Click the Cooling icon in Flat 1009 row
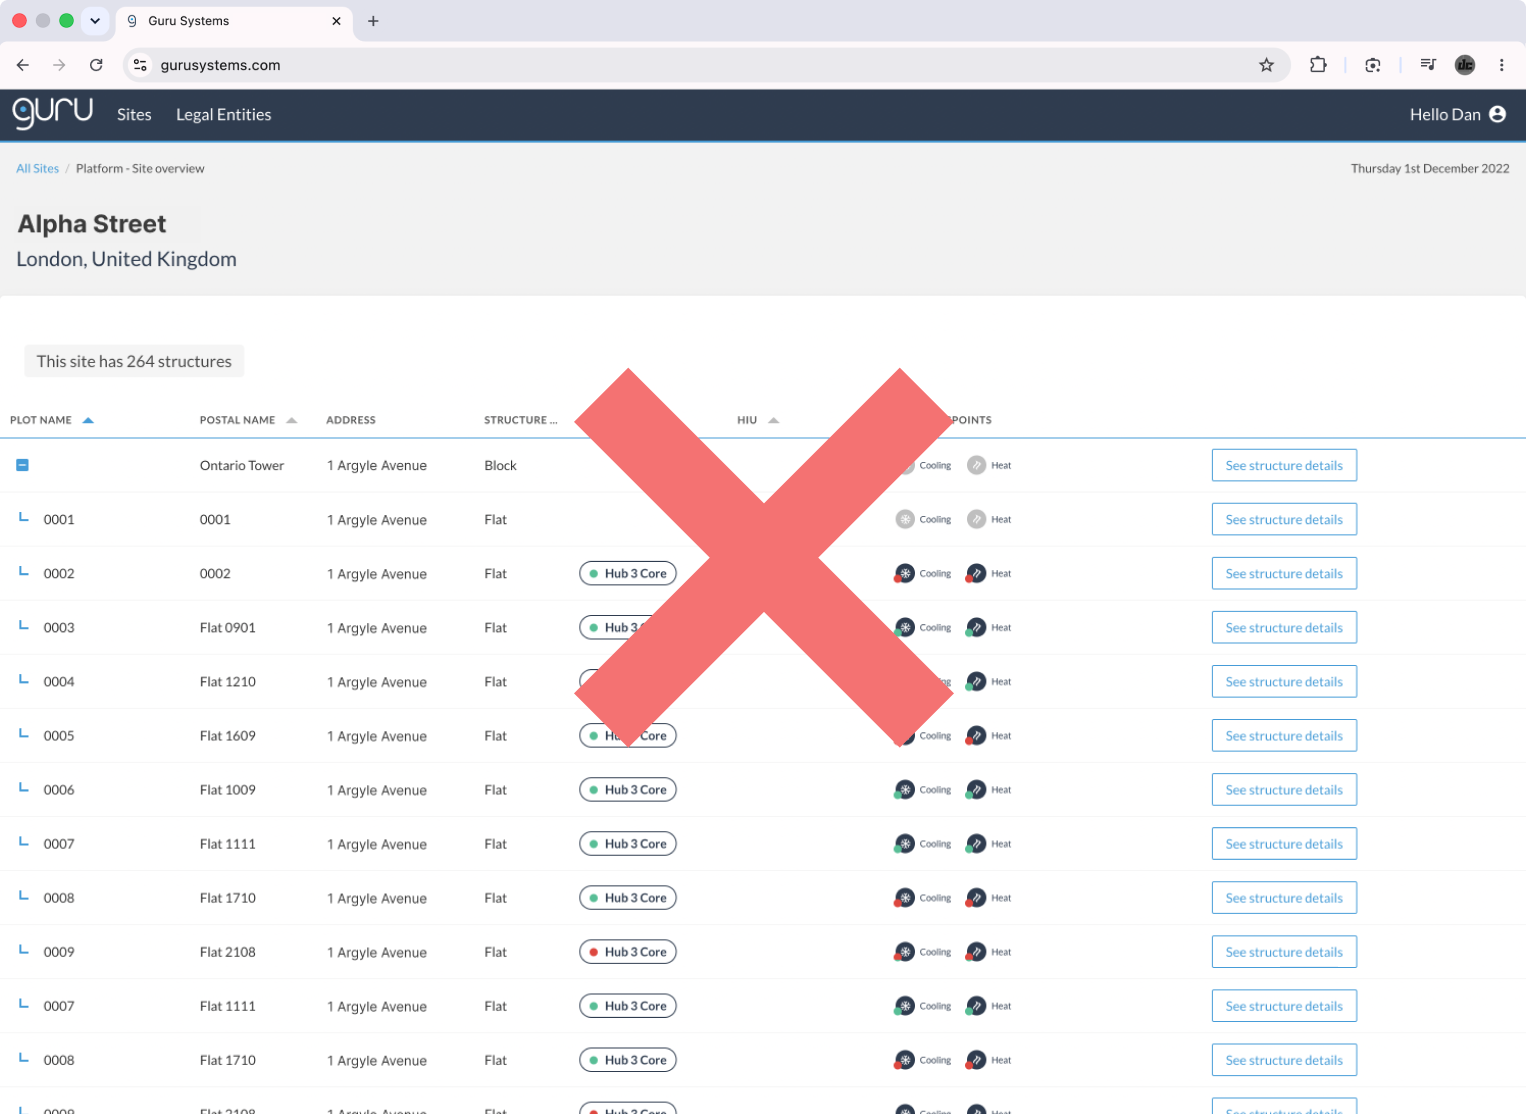The height and width of the screenshot is (1114, 1526). 905,789
